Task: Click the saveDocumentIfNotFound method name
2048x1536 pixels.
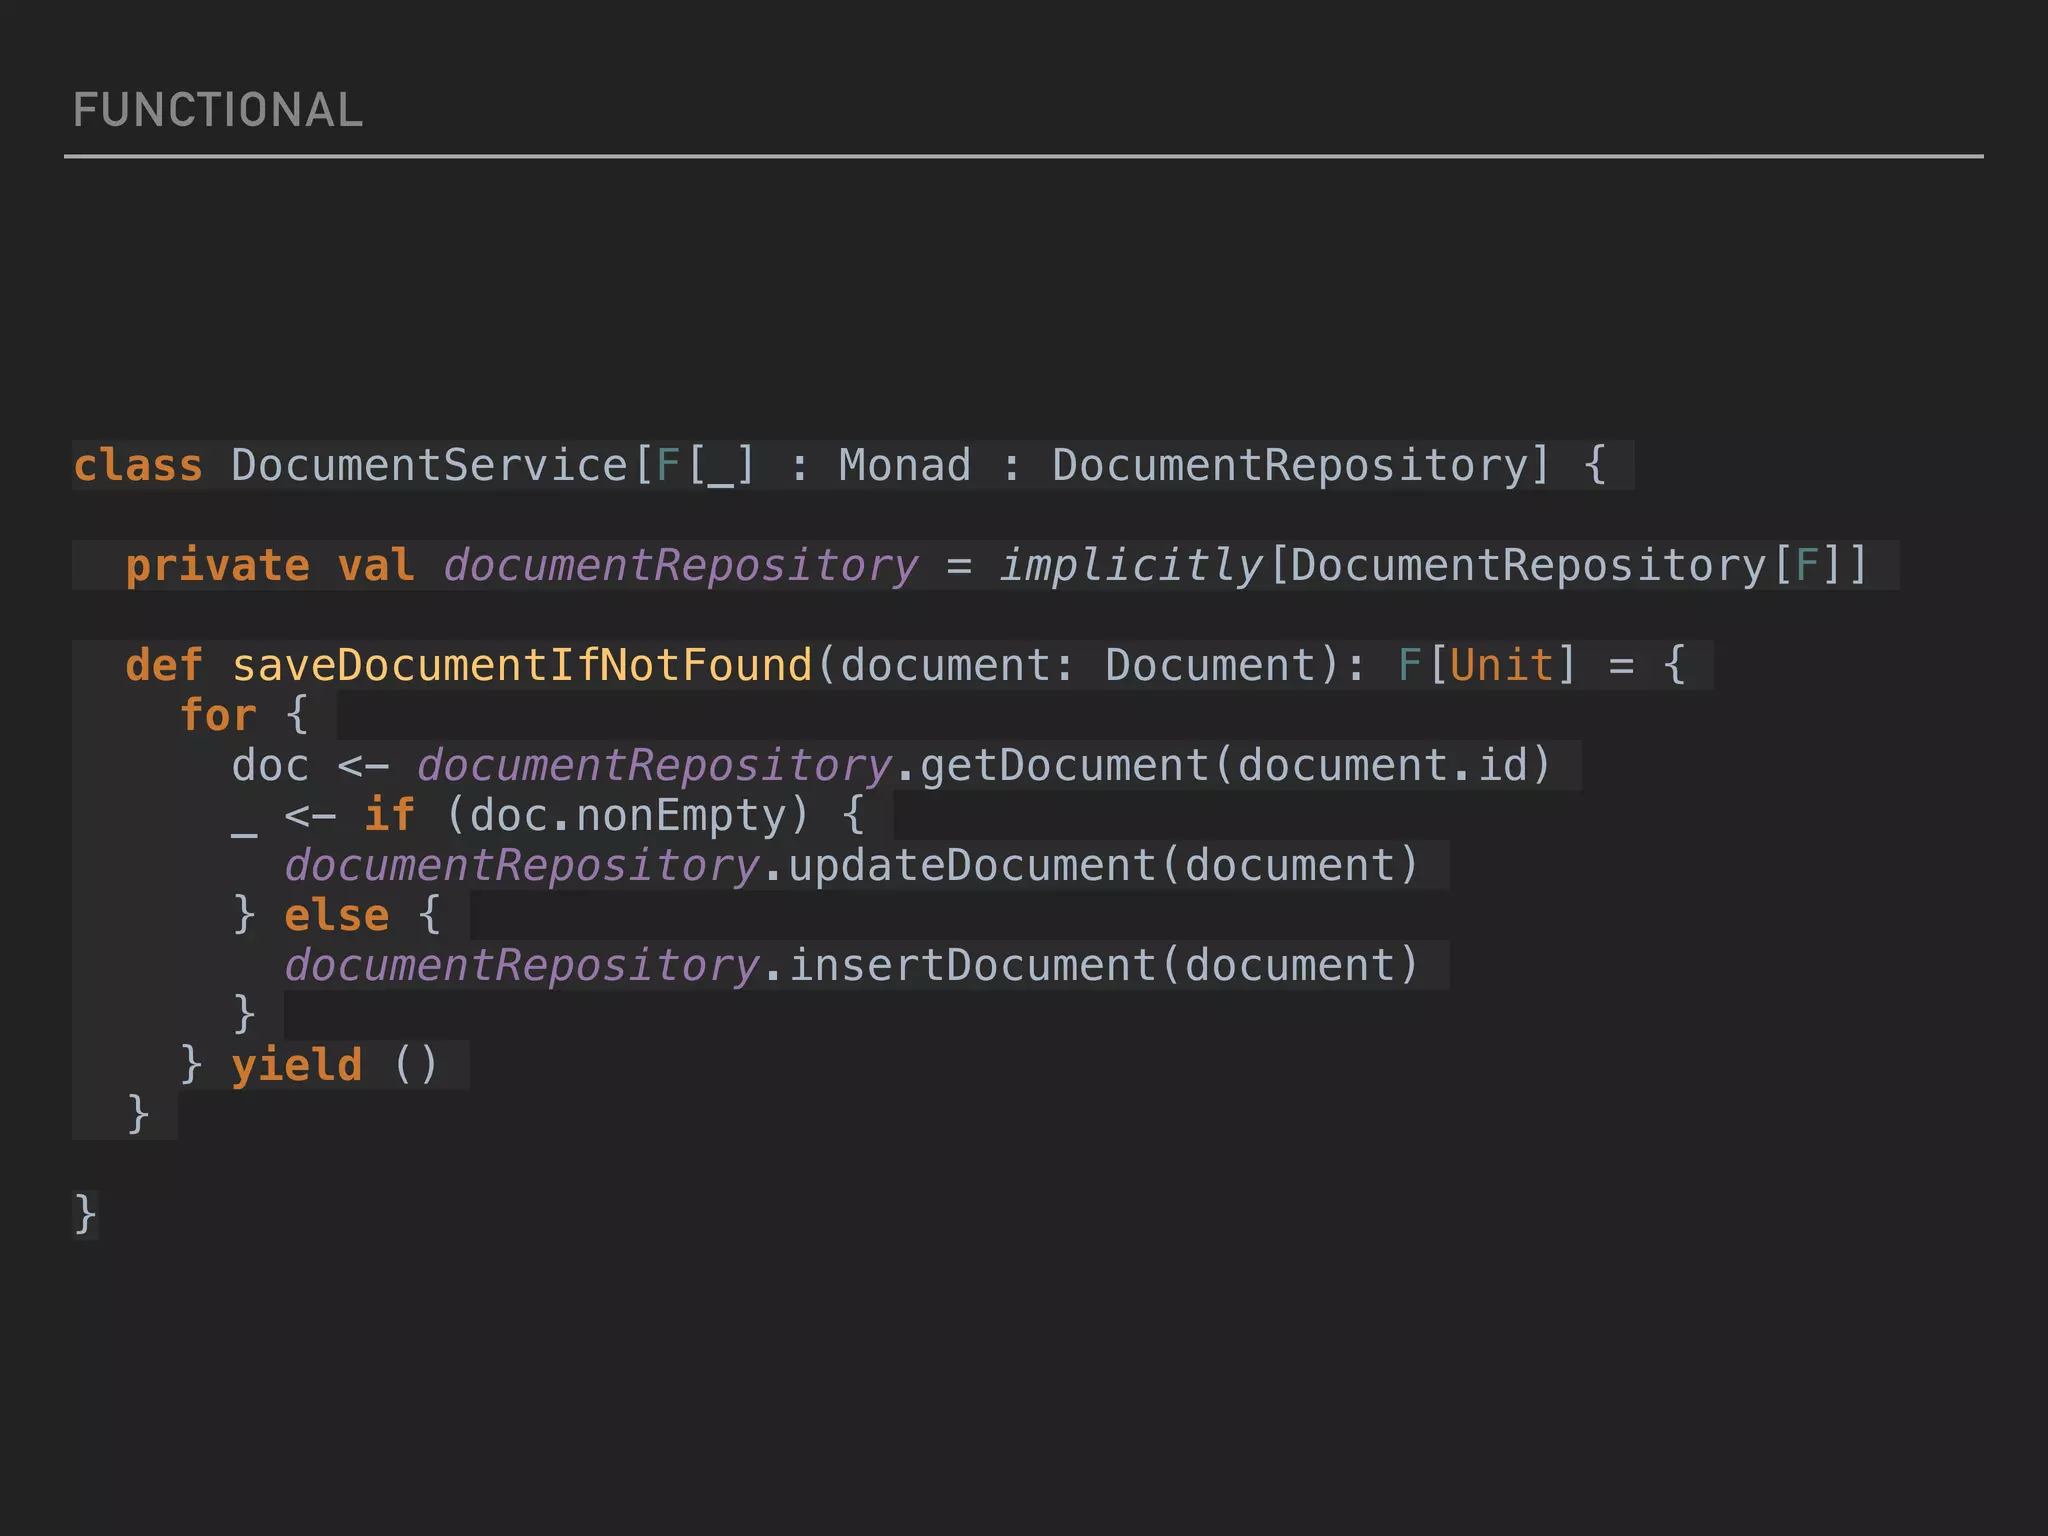Action: [x=522, y=666]
